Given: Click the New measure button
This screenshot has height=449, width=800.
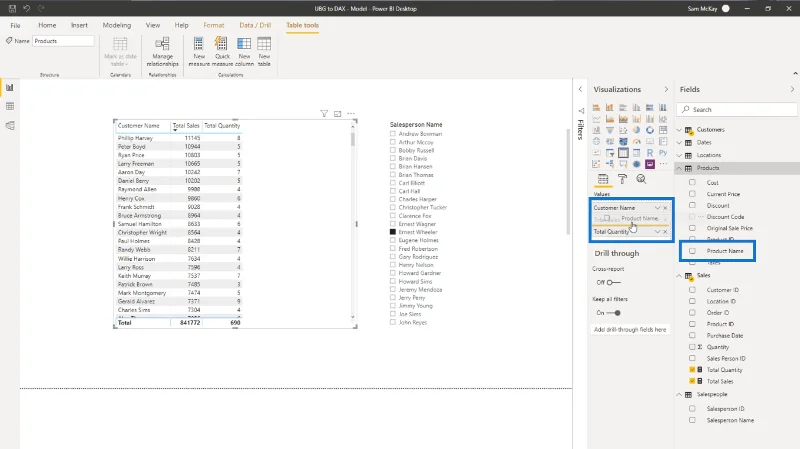Looking at the screenshot, I should coord(199,51).
